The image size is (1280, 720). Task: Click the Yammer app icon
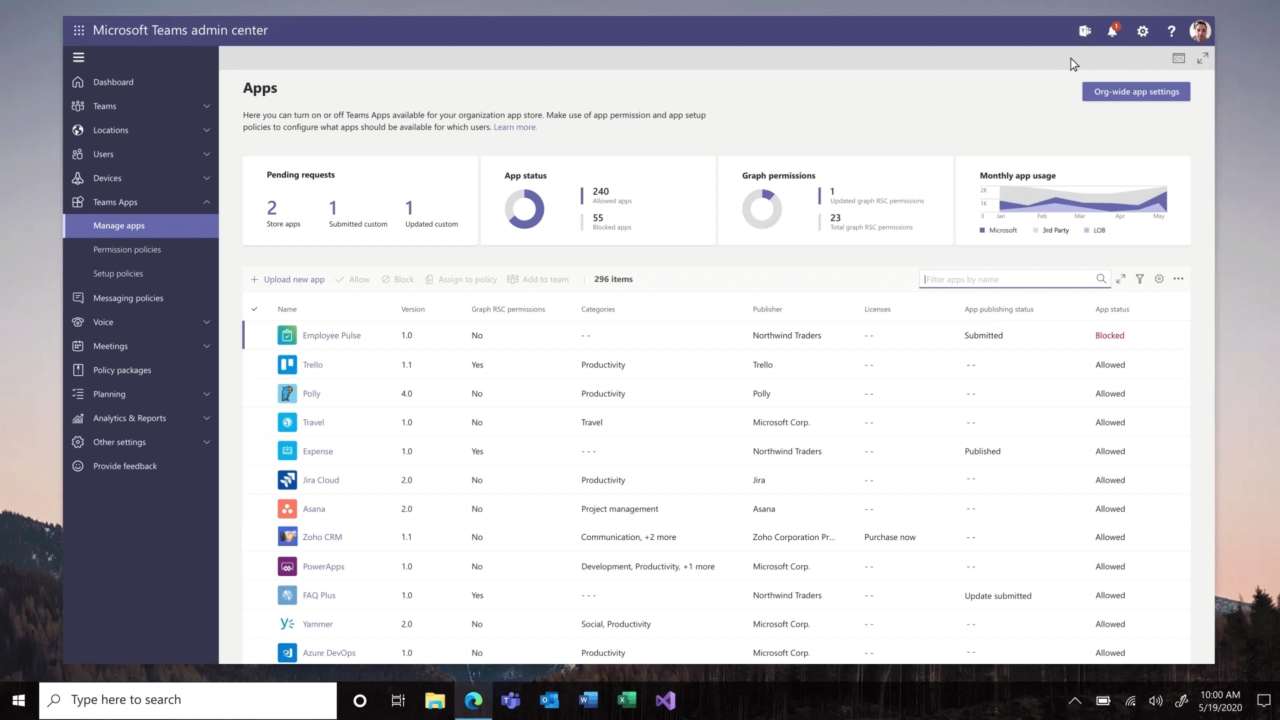coord(287,624)
